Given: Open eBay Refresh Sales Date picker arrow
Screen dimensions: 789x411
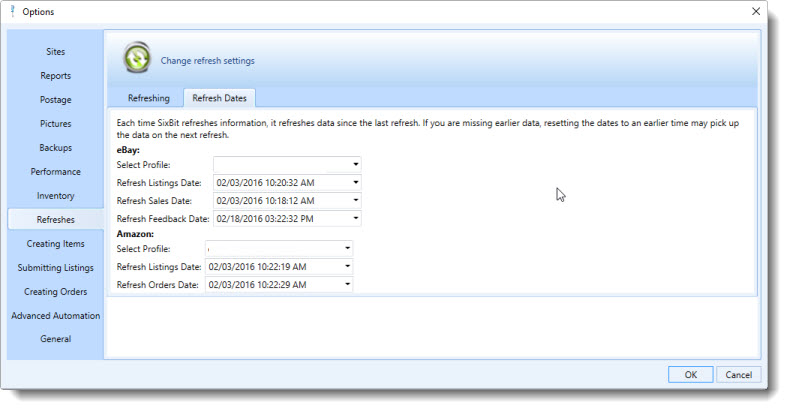Looking at the screenshot, I should 355,200.
